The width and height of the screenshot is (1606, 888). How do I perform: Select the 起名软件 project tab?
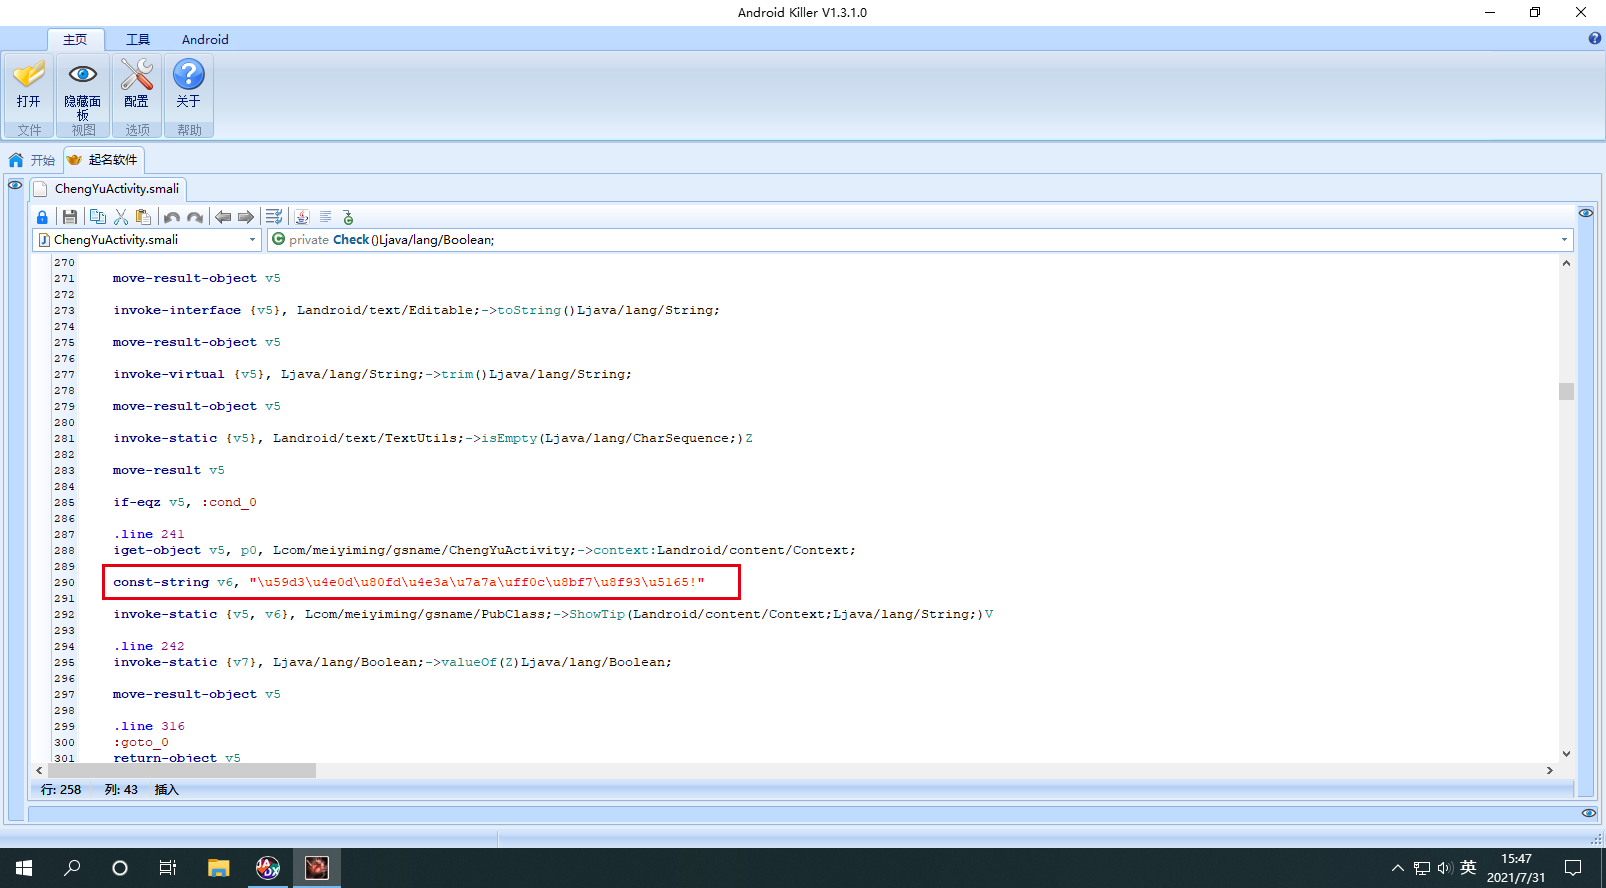click(103, 160)
